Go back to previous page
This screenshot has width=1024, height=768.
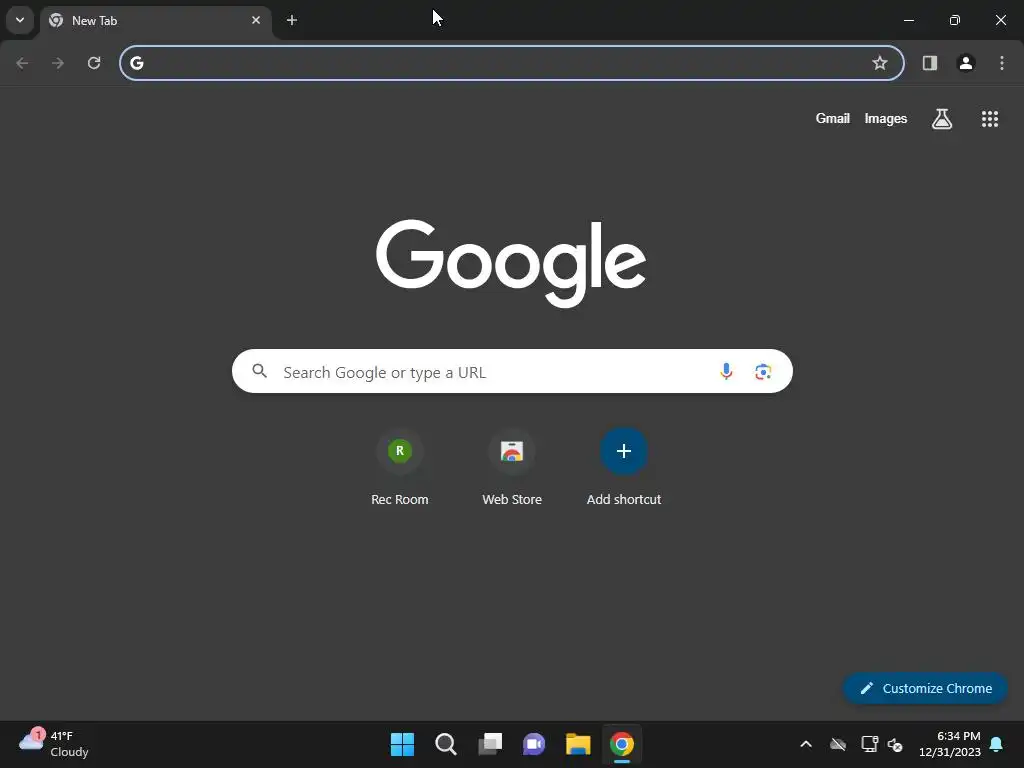click(x=22, y=63)
